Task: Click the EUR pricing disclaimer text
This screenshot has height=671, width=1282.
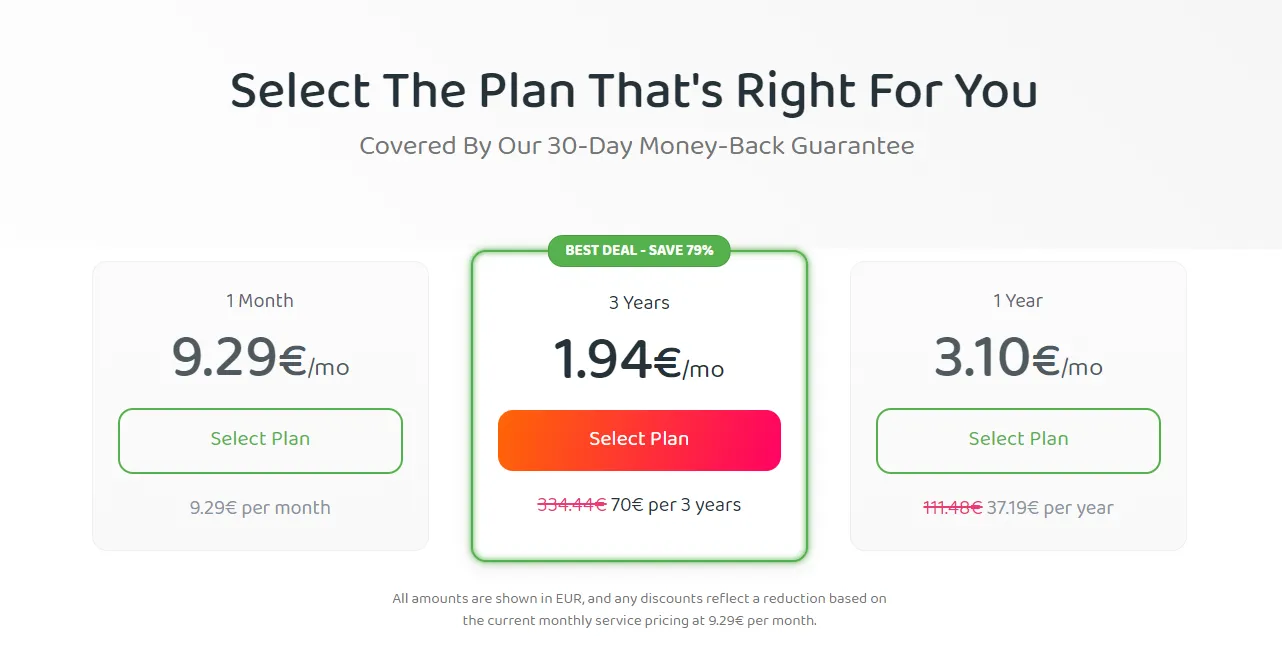Action: 639,608
